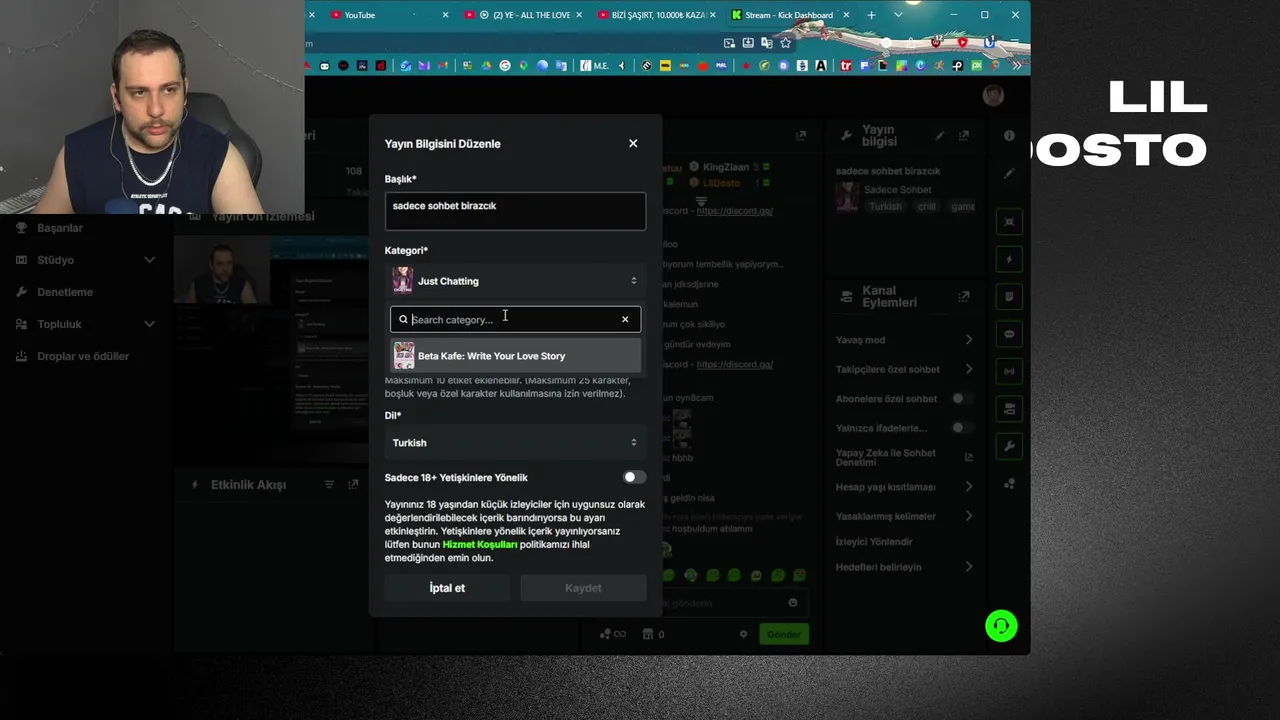Image resolution: width=1280 pixels, height=720 pixels.
Task: Open the tr bookmark icon
Action: pos(846,66)
